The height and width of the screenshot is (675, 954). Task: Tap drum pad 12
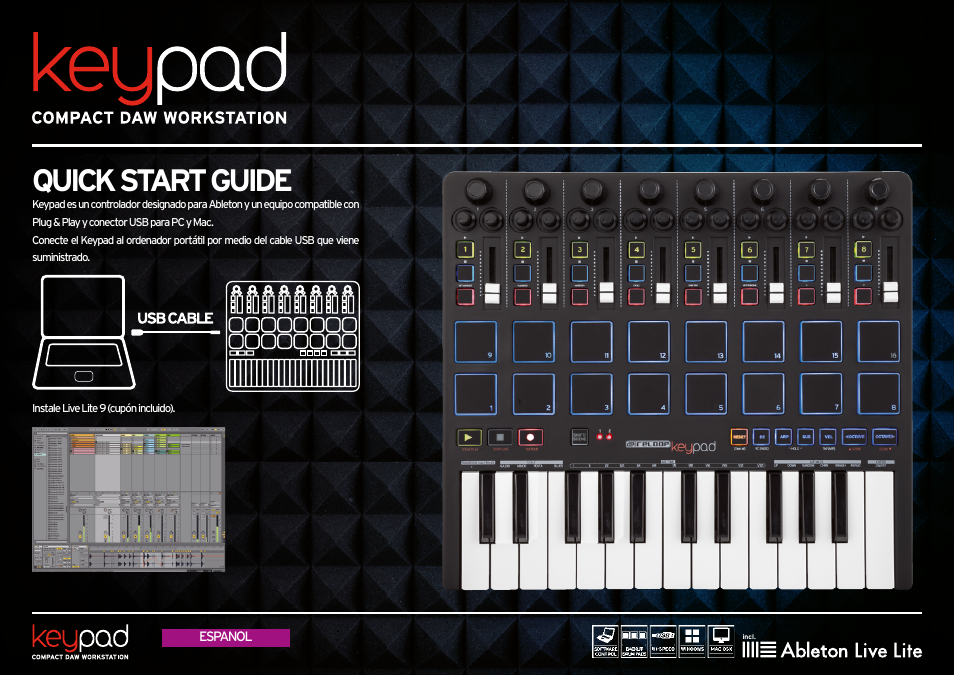point(649,342)
